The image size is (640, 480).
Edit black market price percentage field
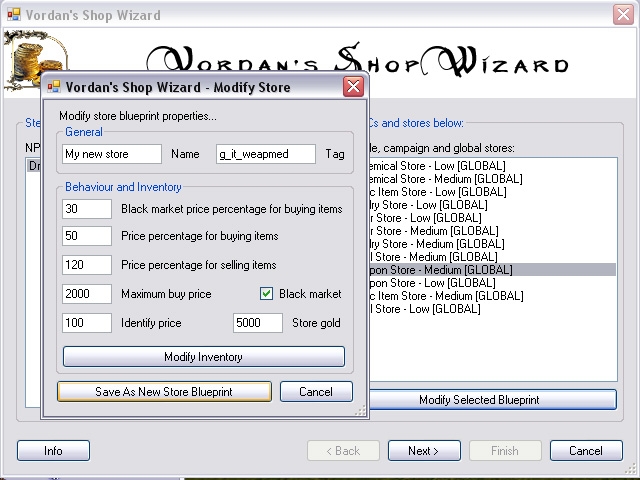click(x=86, y=209)
